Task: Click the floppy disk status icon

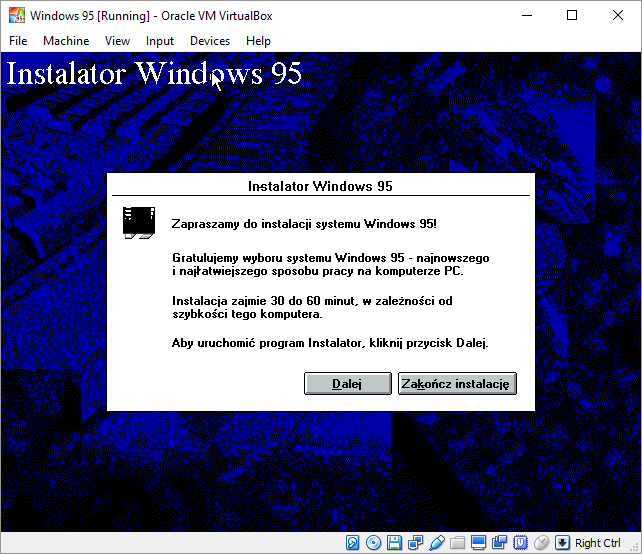Action: 394,543
